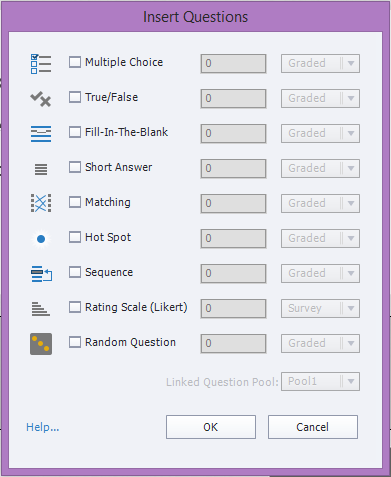
Task: Click the True/False checkmark-cross icon
Action: [41, 99]
